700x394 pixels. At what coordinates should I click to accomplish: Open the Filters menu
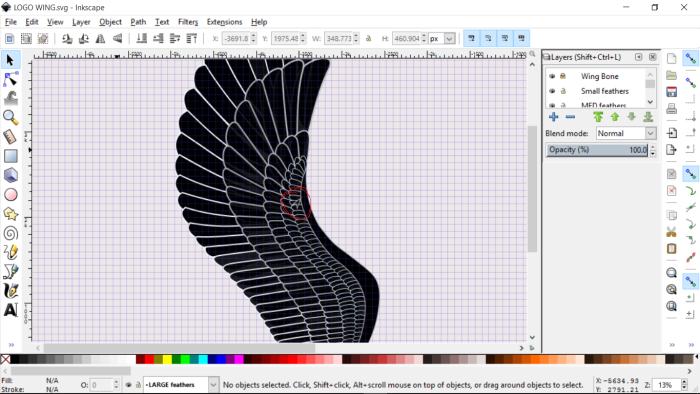(188, 22)
